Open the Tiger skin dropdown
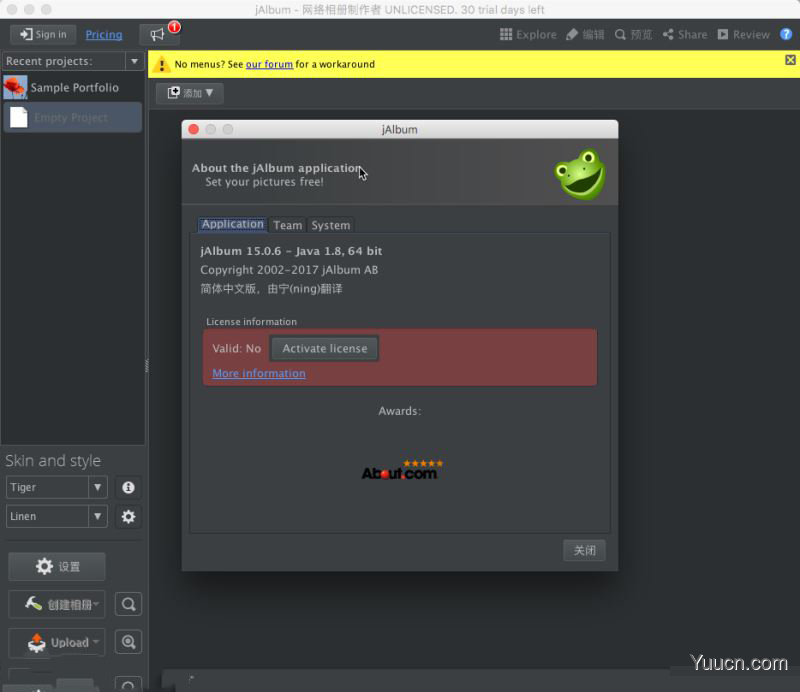 pyautogui.click(x=57, y=487)
